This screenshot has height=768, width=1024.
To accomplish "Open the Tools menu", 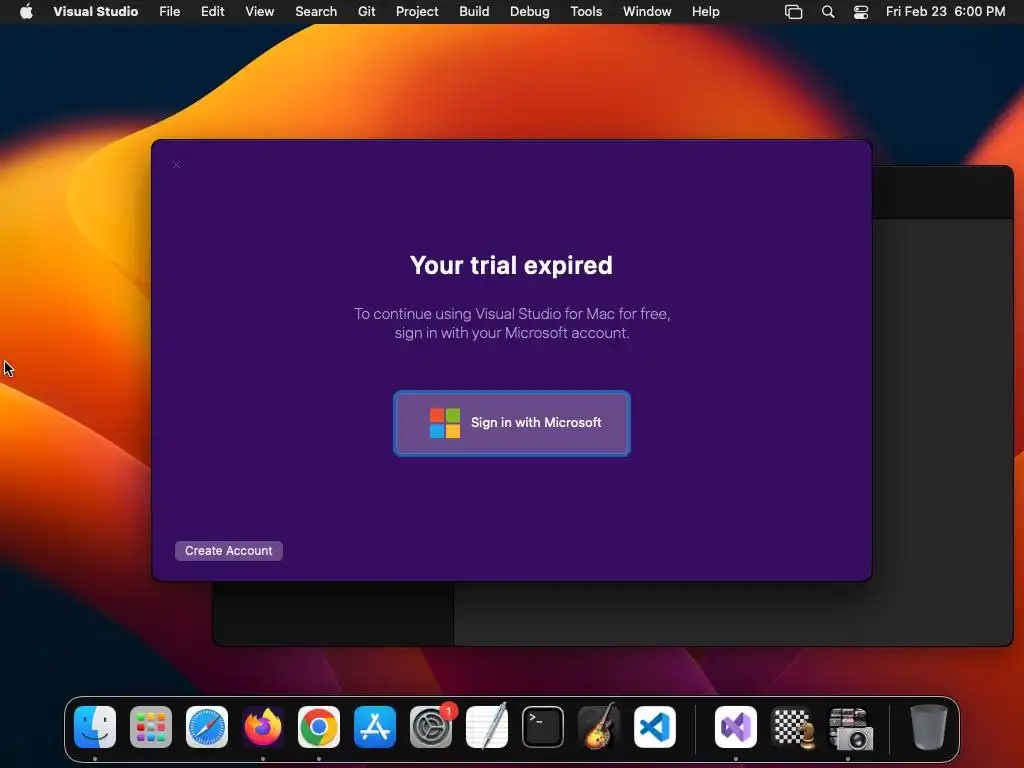I will pyautogui.click(x=586, y=11).
